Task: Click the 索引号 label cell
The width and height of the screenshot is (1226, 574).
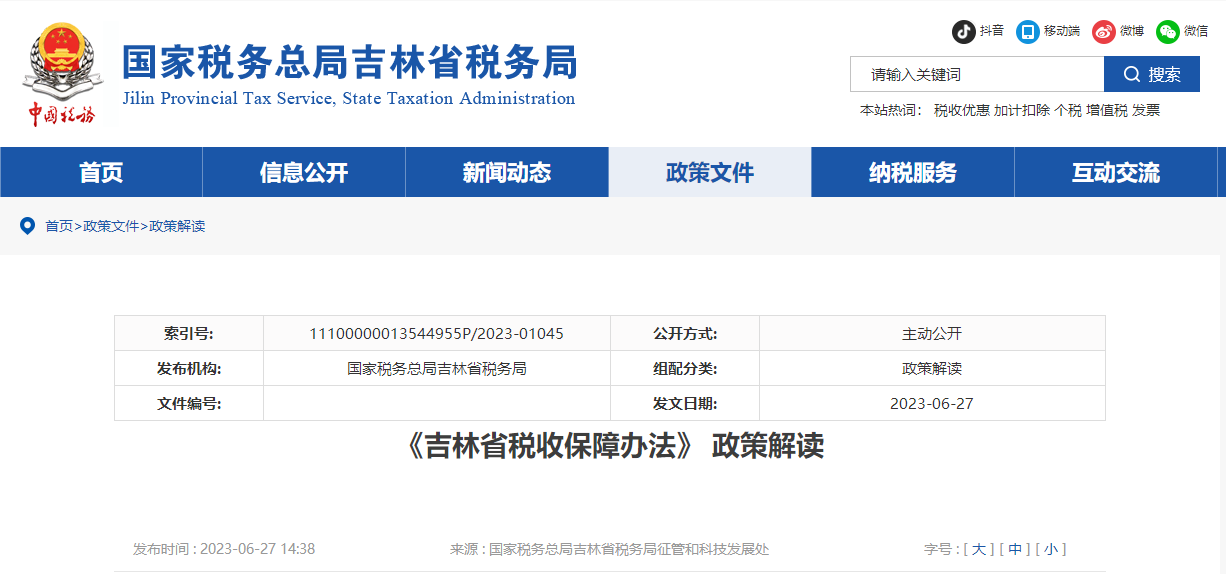Action: [x=189, y=334]
